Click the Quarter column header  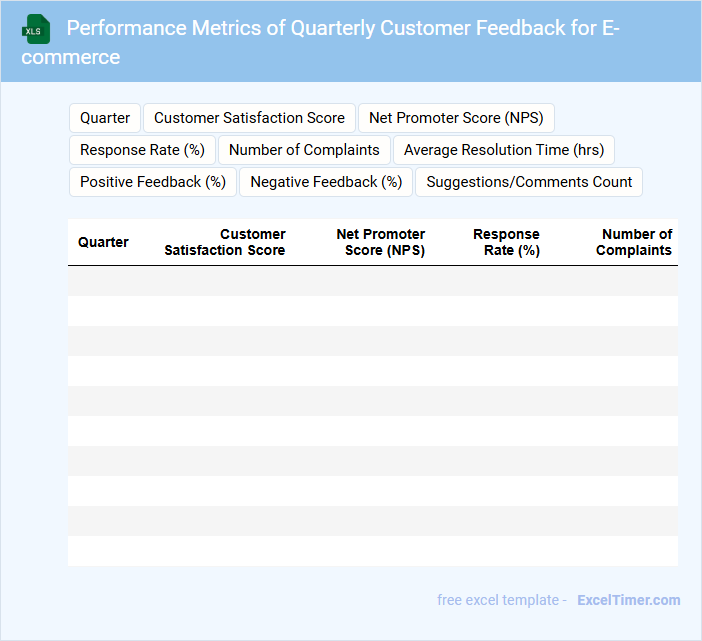click(x=103, y=242)
